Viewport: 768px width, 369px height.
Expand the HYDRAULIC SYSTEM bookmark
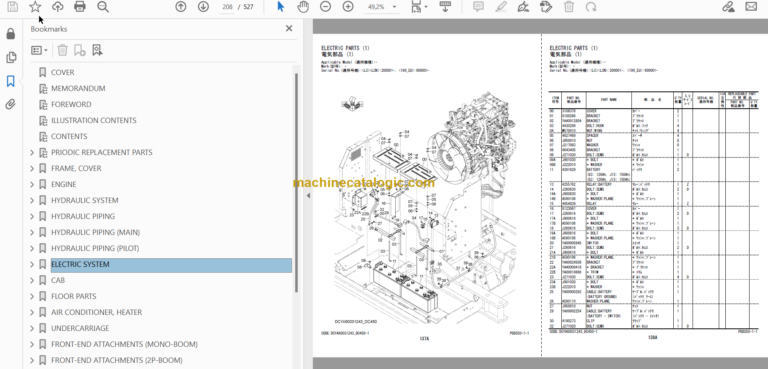pos(32,200)
